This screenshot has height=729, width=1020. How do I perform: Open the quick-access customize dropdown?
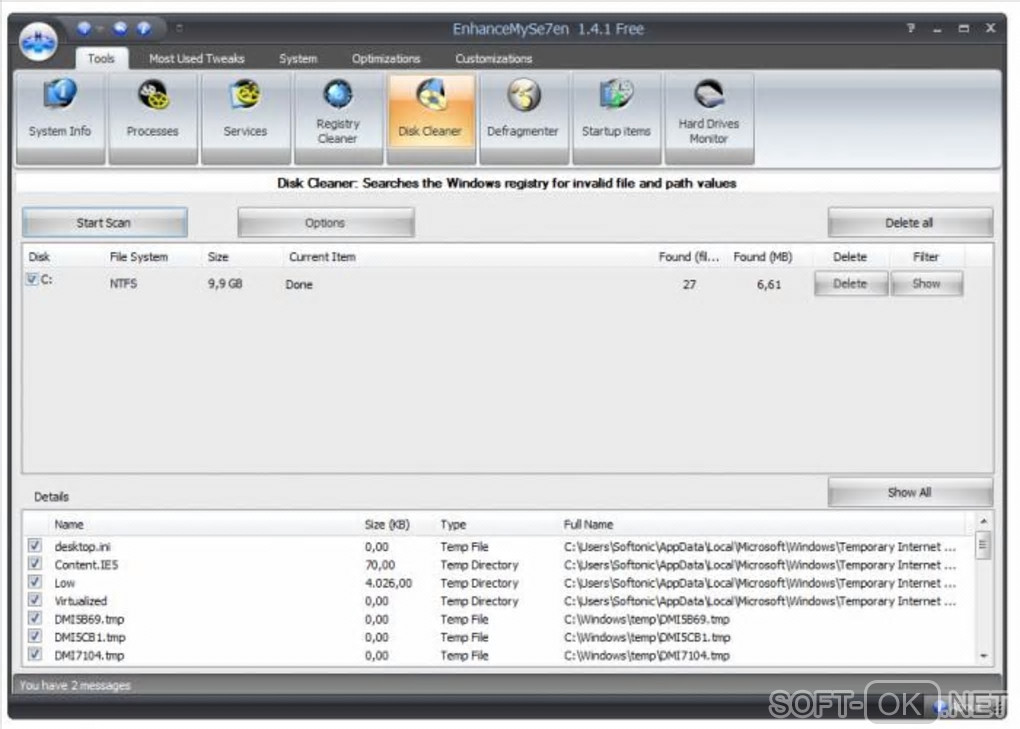click(x=179, y=28)
